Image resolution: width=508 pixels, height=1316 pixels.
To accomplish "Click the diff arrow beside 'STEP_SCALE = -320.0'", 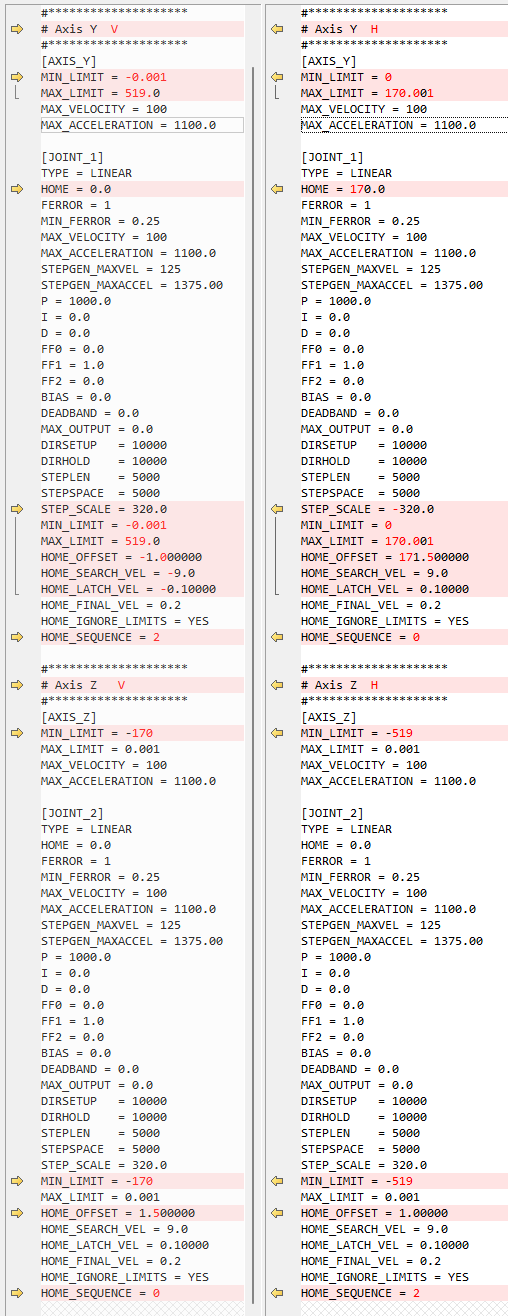I will [277, 509].
